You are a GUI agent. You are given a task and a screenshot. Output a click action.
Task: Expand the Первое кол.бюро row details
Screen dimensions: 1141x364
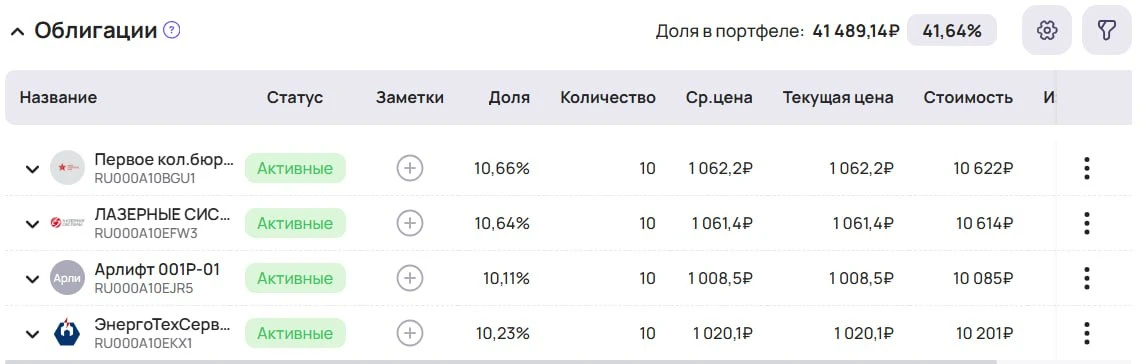click(x=32, y=169)
